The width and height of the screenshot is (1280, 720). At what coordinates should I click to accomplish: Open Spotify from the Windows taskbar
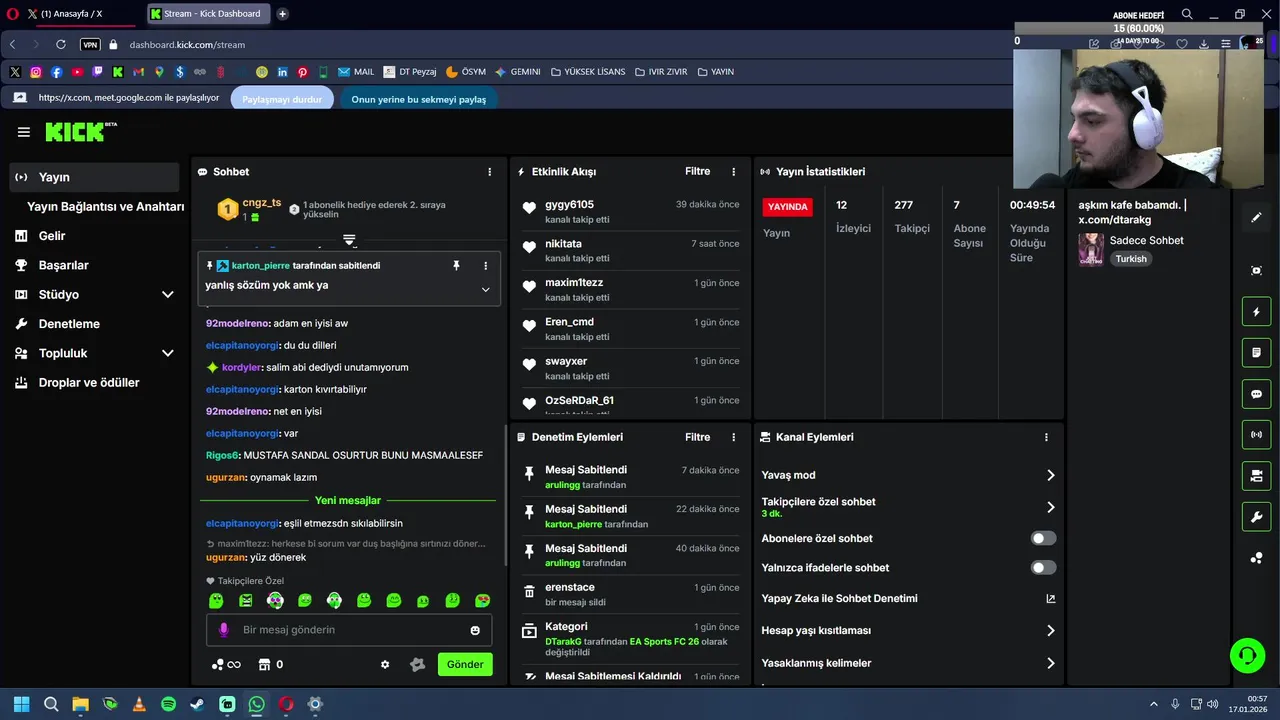click(x=168, y=704)
